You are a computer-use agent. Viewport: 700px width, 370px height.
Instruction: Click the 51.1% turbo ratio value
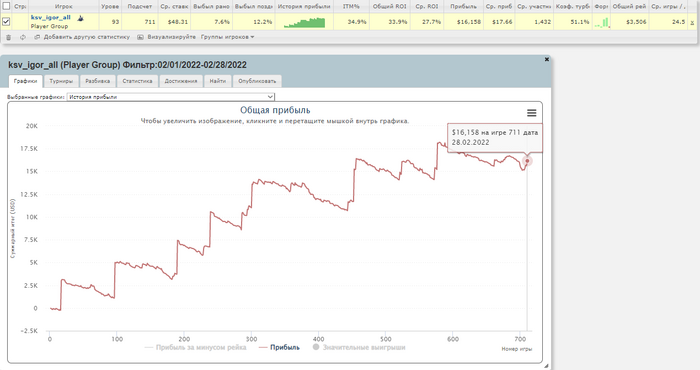tap(579, 21)
